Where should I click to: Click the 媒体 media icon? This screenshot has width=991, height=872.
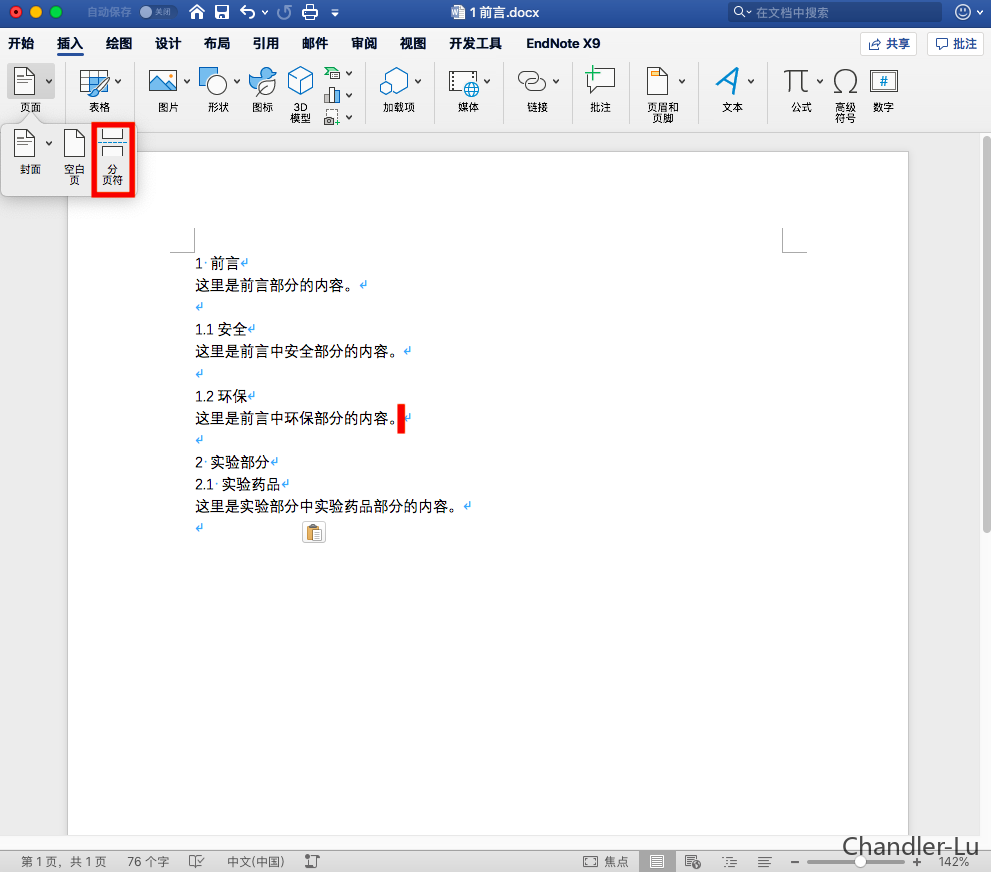click(x=463, y=83)
